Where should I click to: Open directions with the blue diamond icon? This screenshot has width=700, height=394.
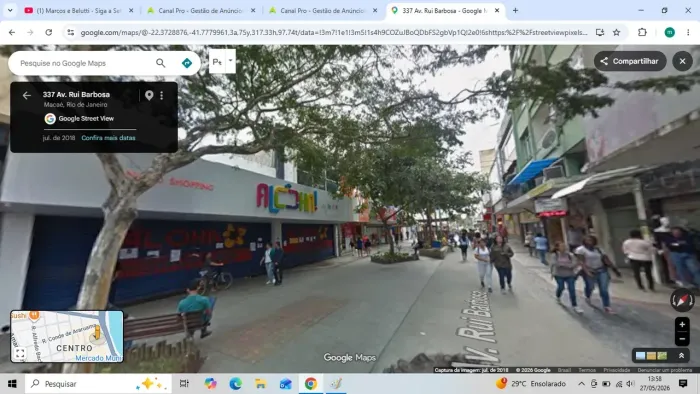click(187, 63)
